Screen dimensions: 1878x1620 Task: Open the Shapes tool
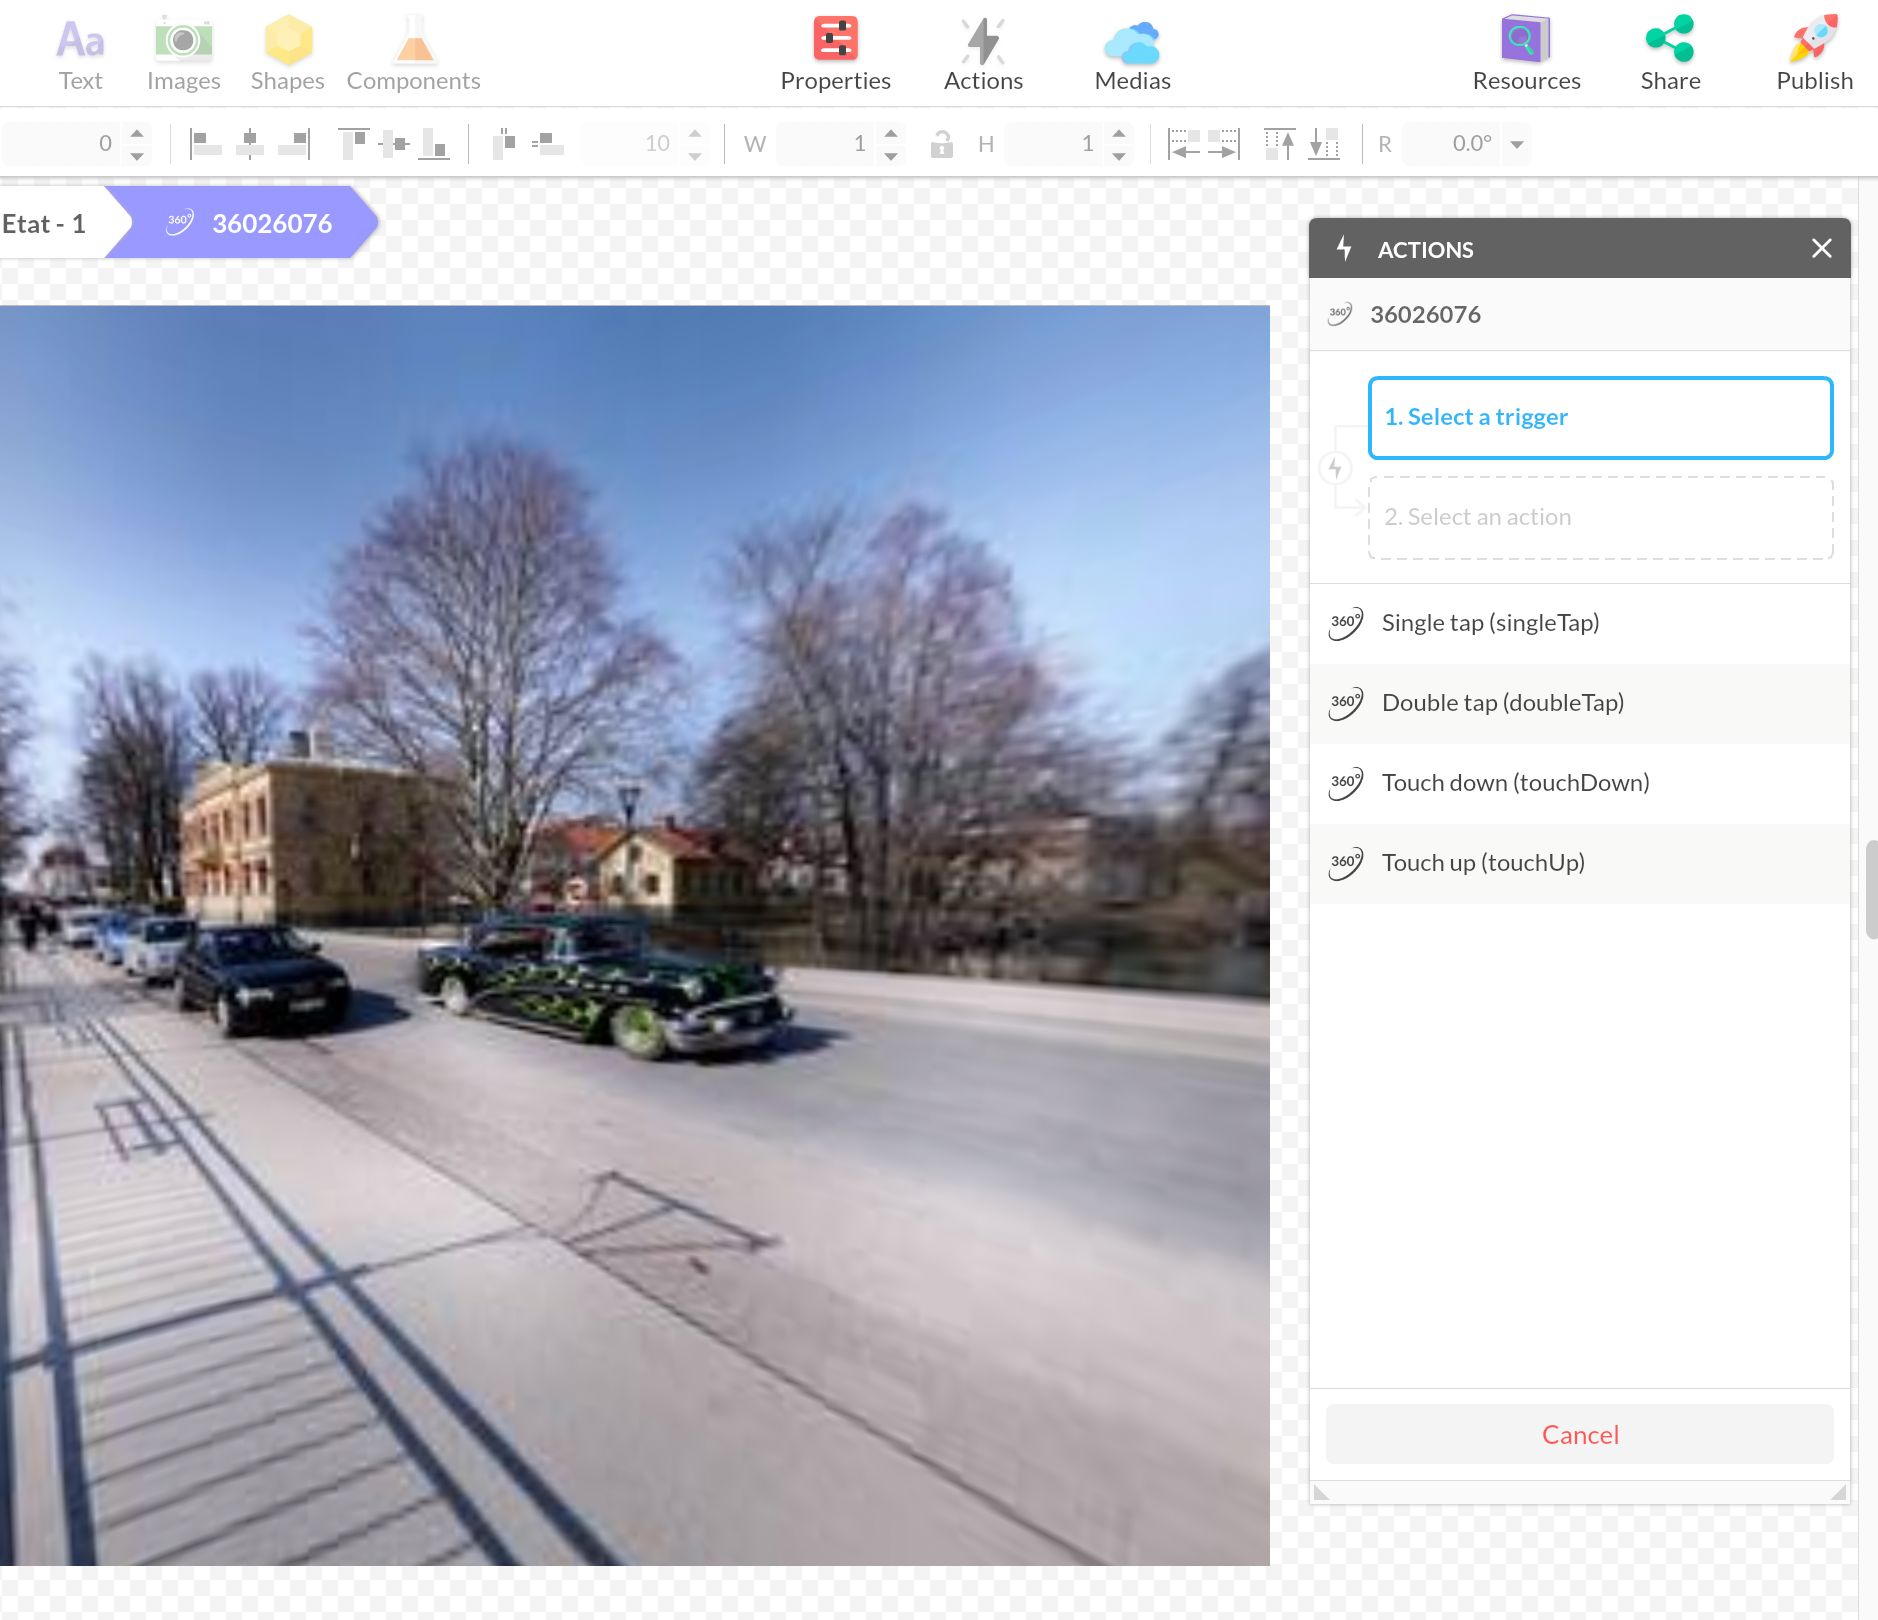point(287,54)
